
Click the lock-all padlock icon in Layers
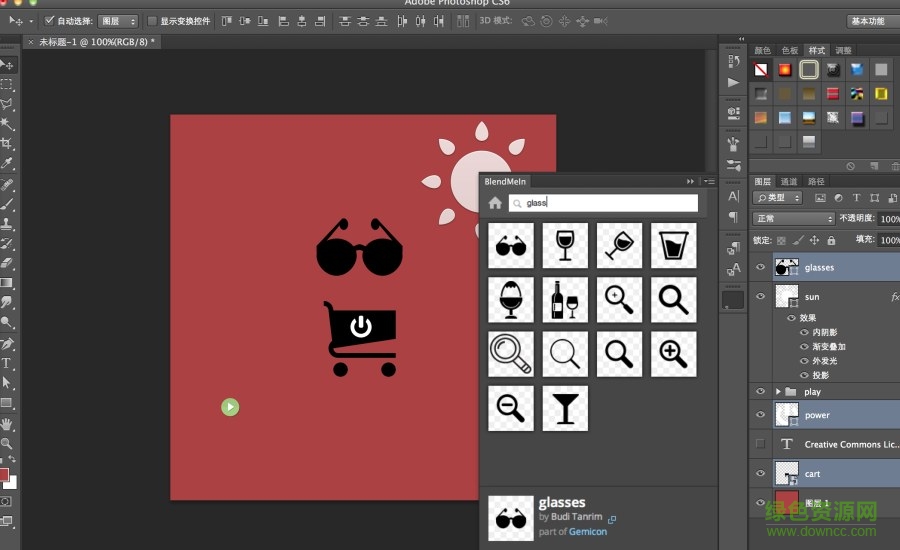click(x=831, y=240)
